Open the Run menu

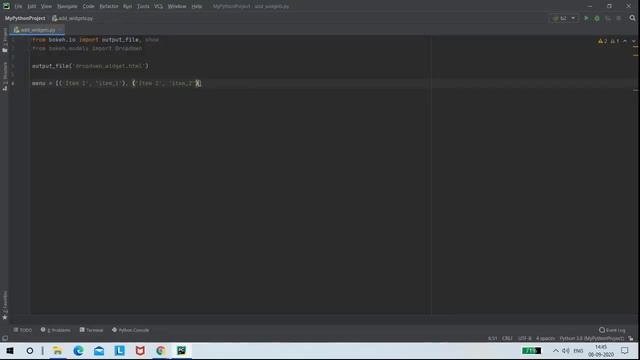(127, 7)
